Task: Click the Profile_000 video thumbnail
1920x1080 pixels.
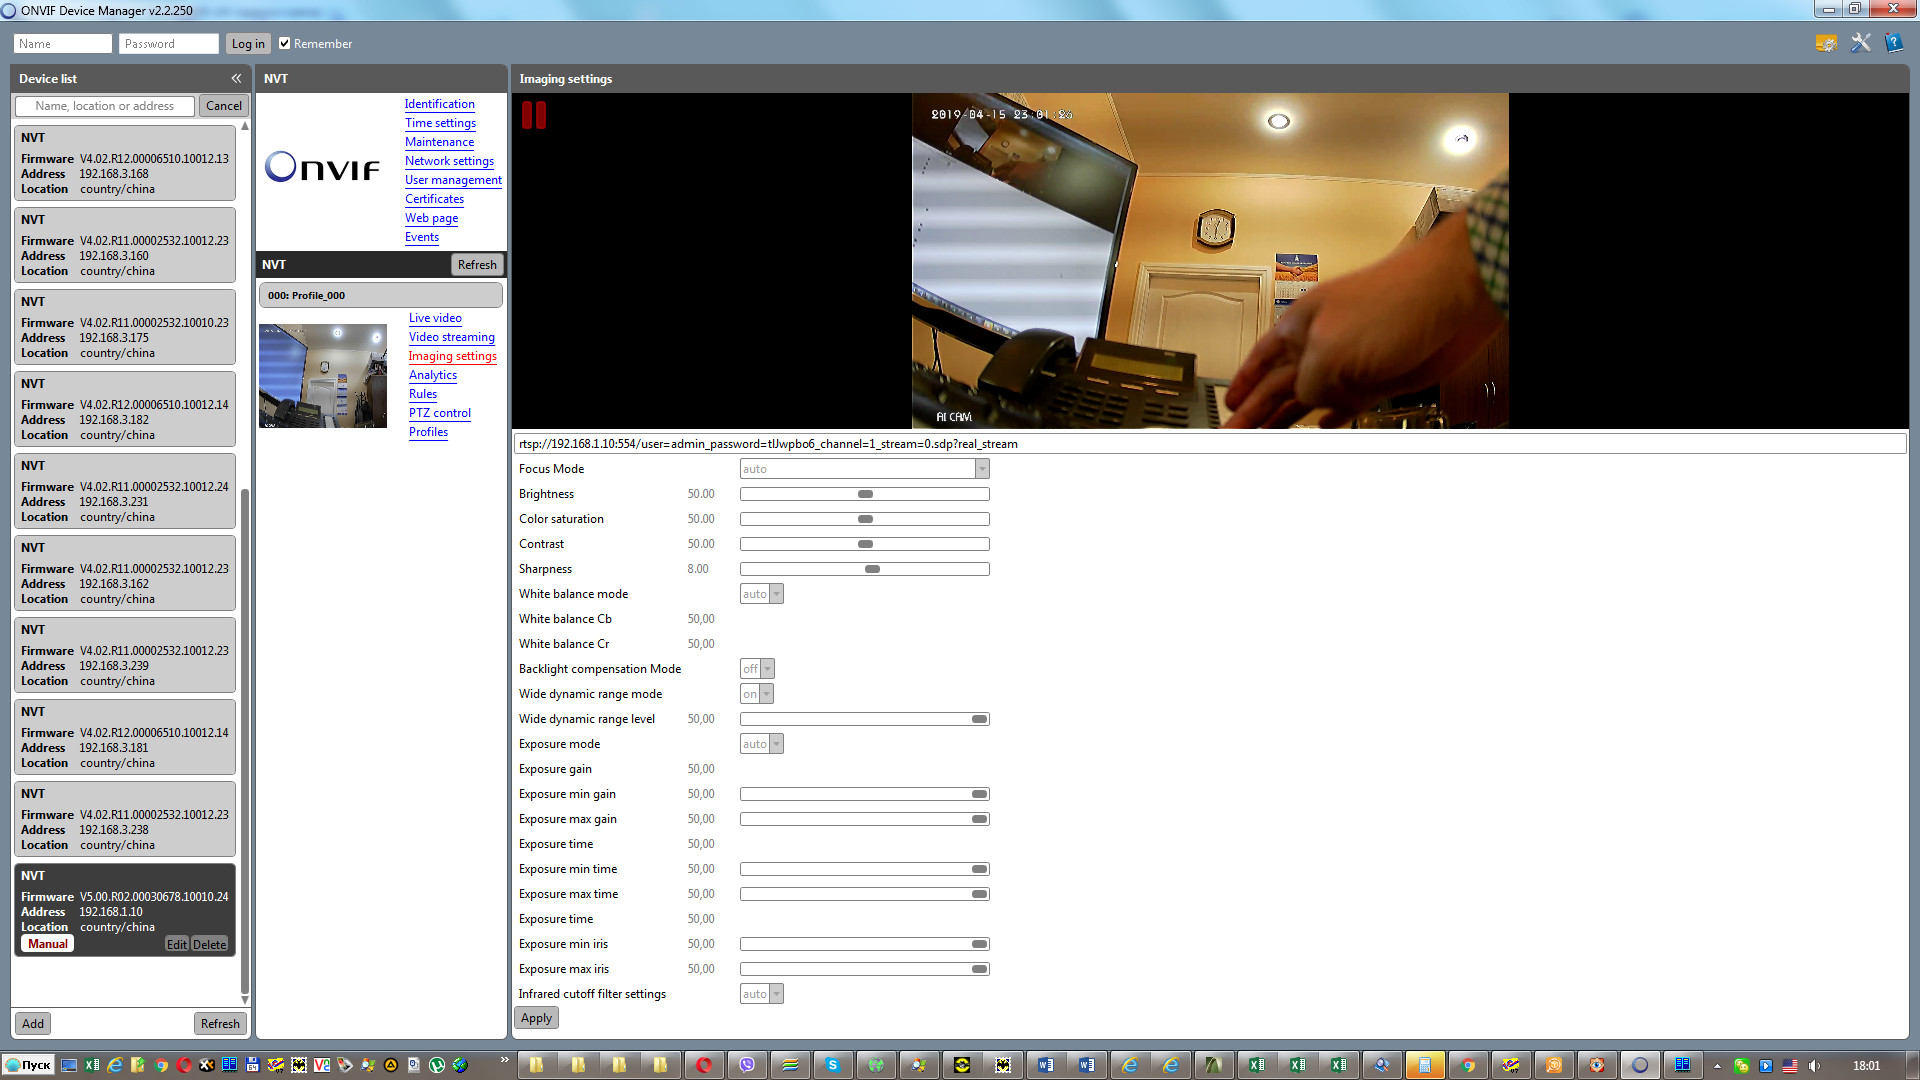Action: click(x=323, y=376)
